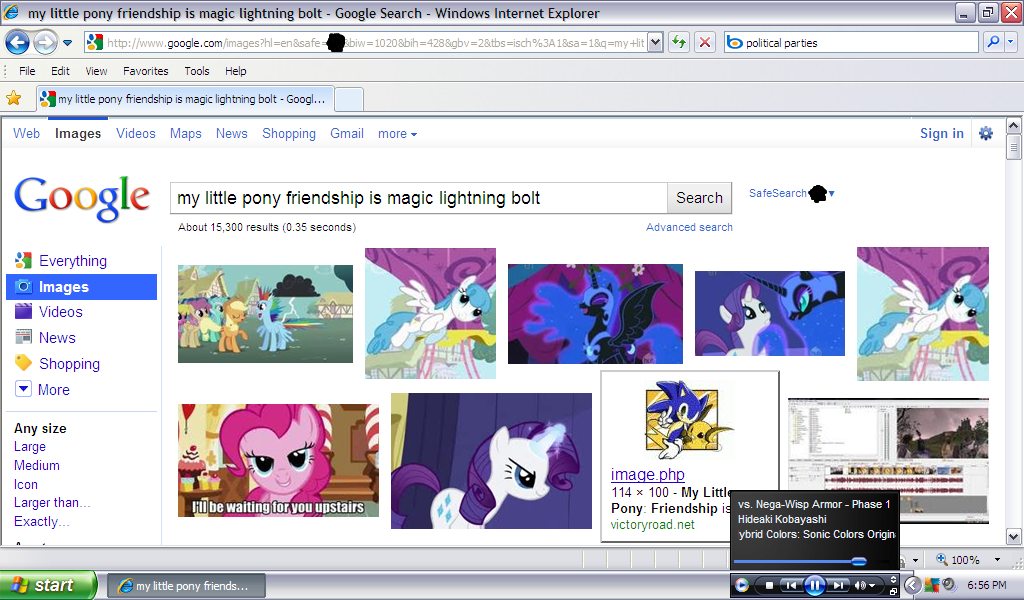
Task: Switch to the Videos tab in top navigation
Action: point(136,133)
